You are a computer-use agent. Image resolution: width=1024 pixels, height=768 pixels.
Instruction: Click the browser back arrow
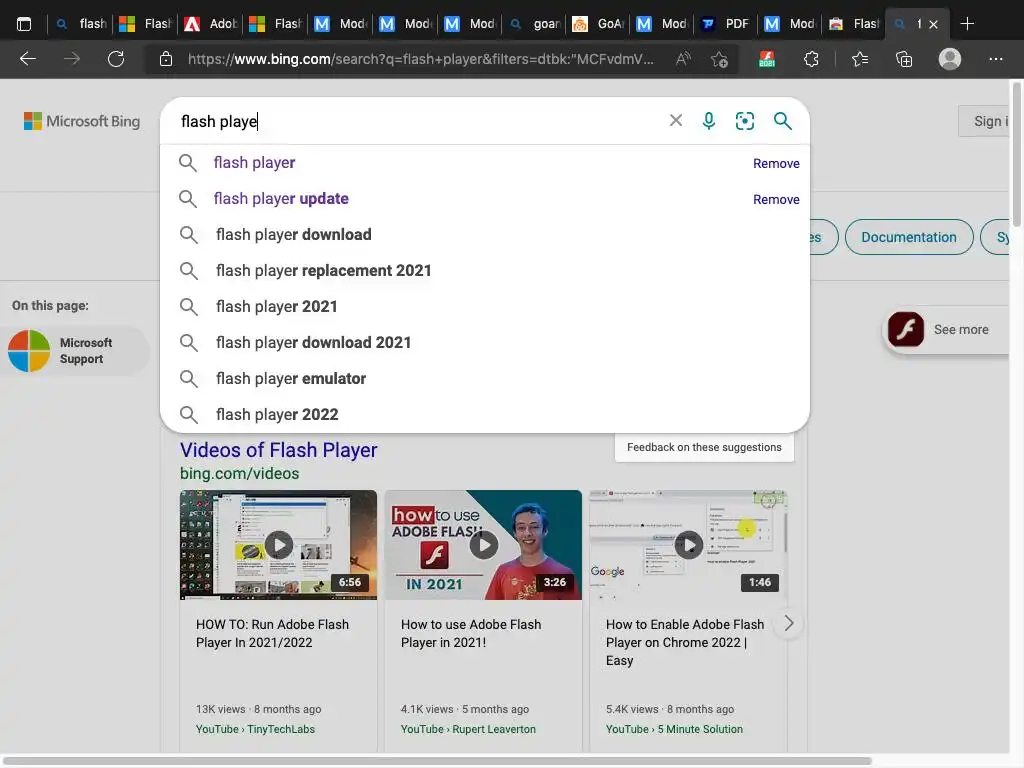point(27,59)
